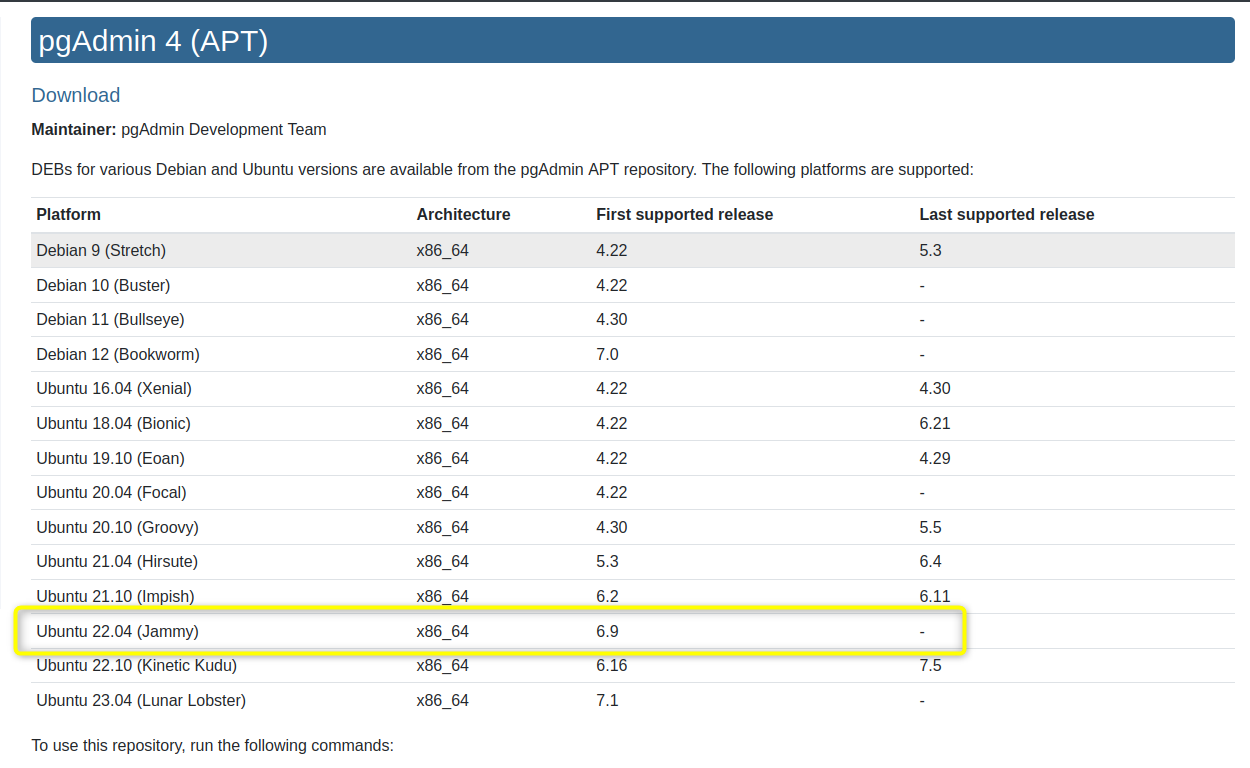Viewport: 1250px width, 768px height.
Task: Click the Maintainer: pgAdmin Development Team line
Action: coord(179,129)
